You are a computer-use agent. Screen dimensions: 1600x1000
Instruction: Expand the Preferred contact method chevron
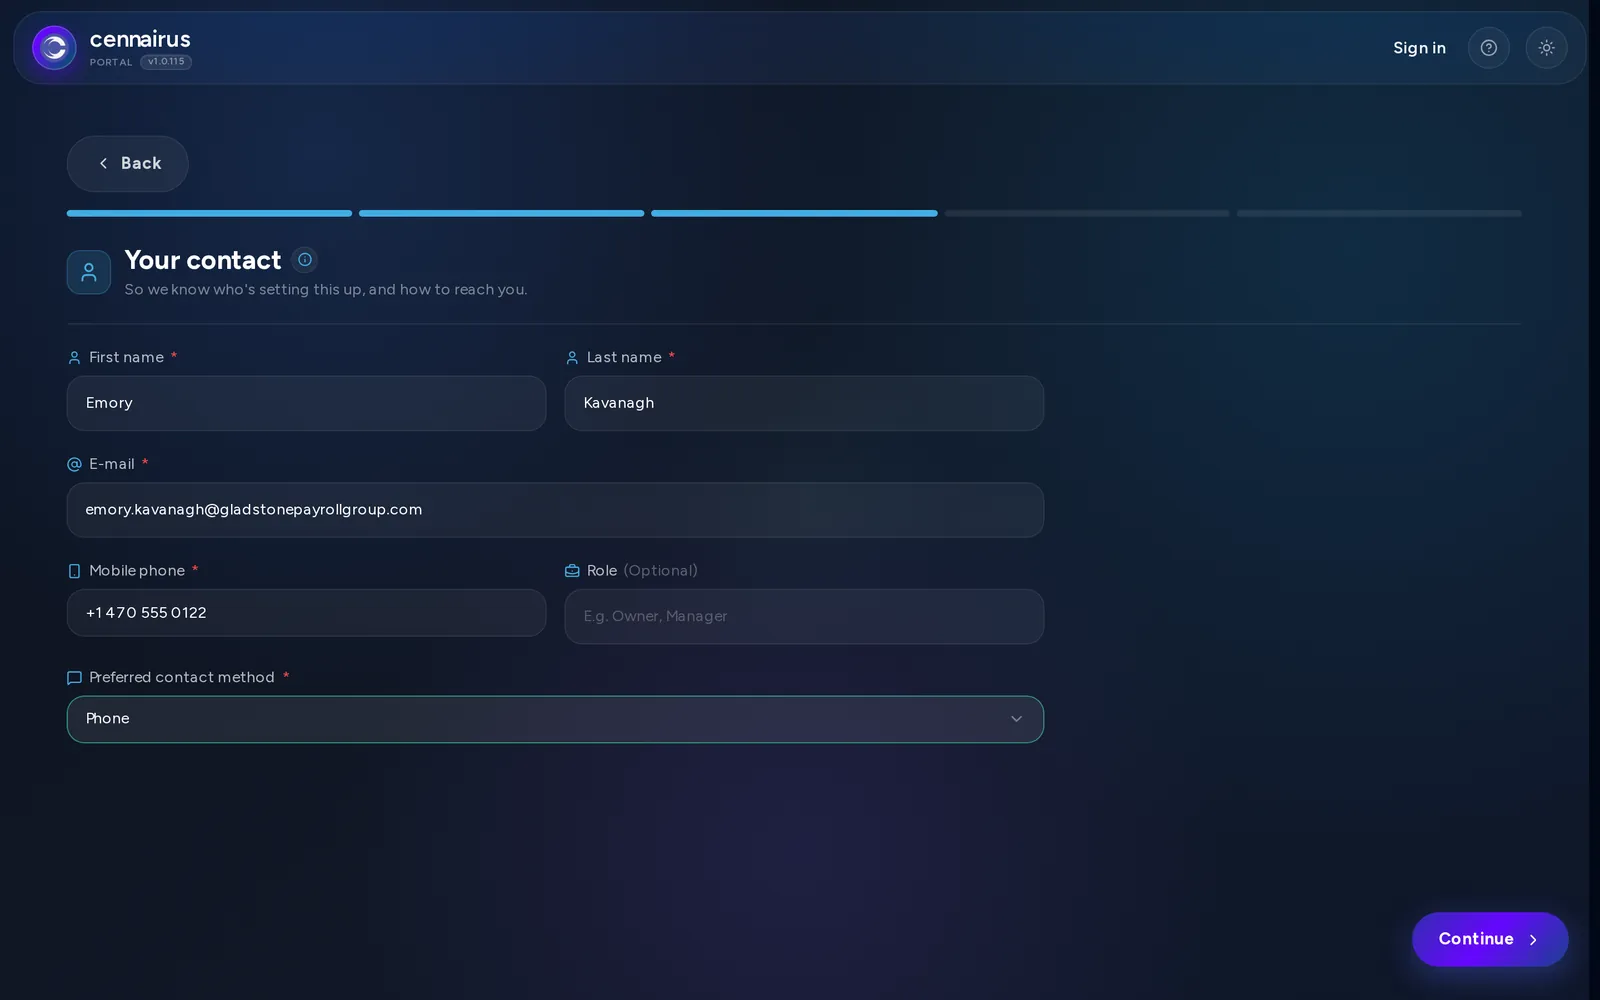click(1016, 719)
